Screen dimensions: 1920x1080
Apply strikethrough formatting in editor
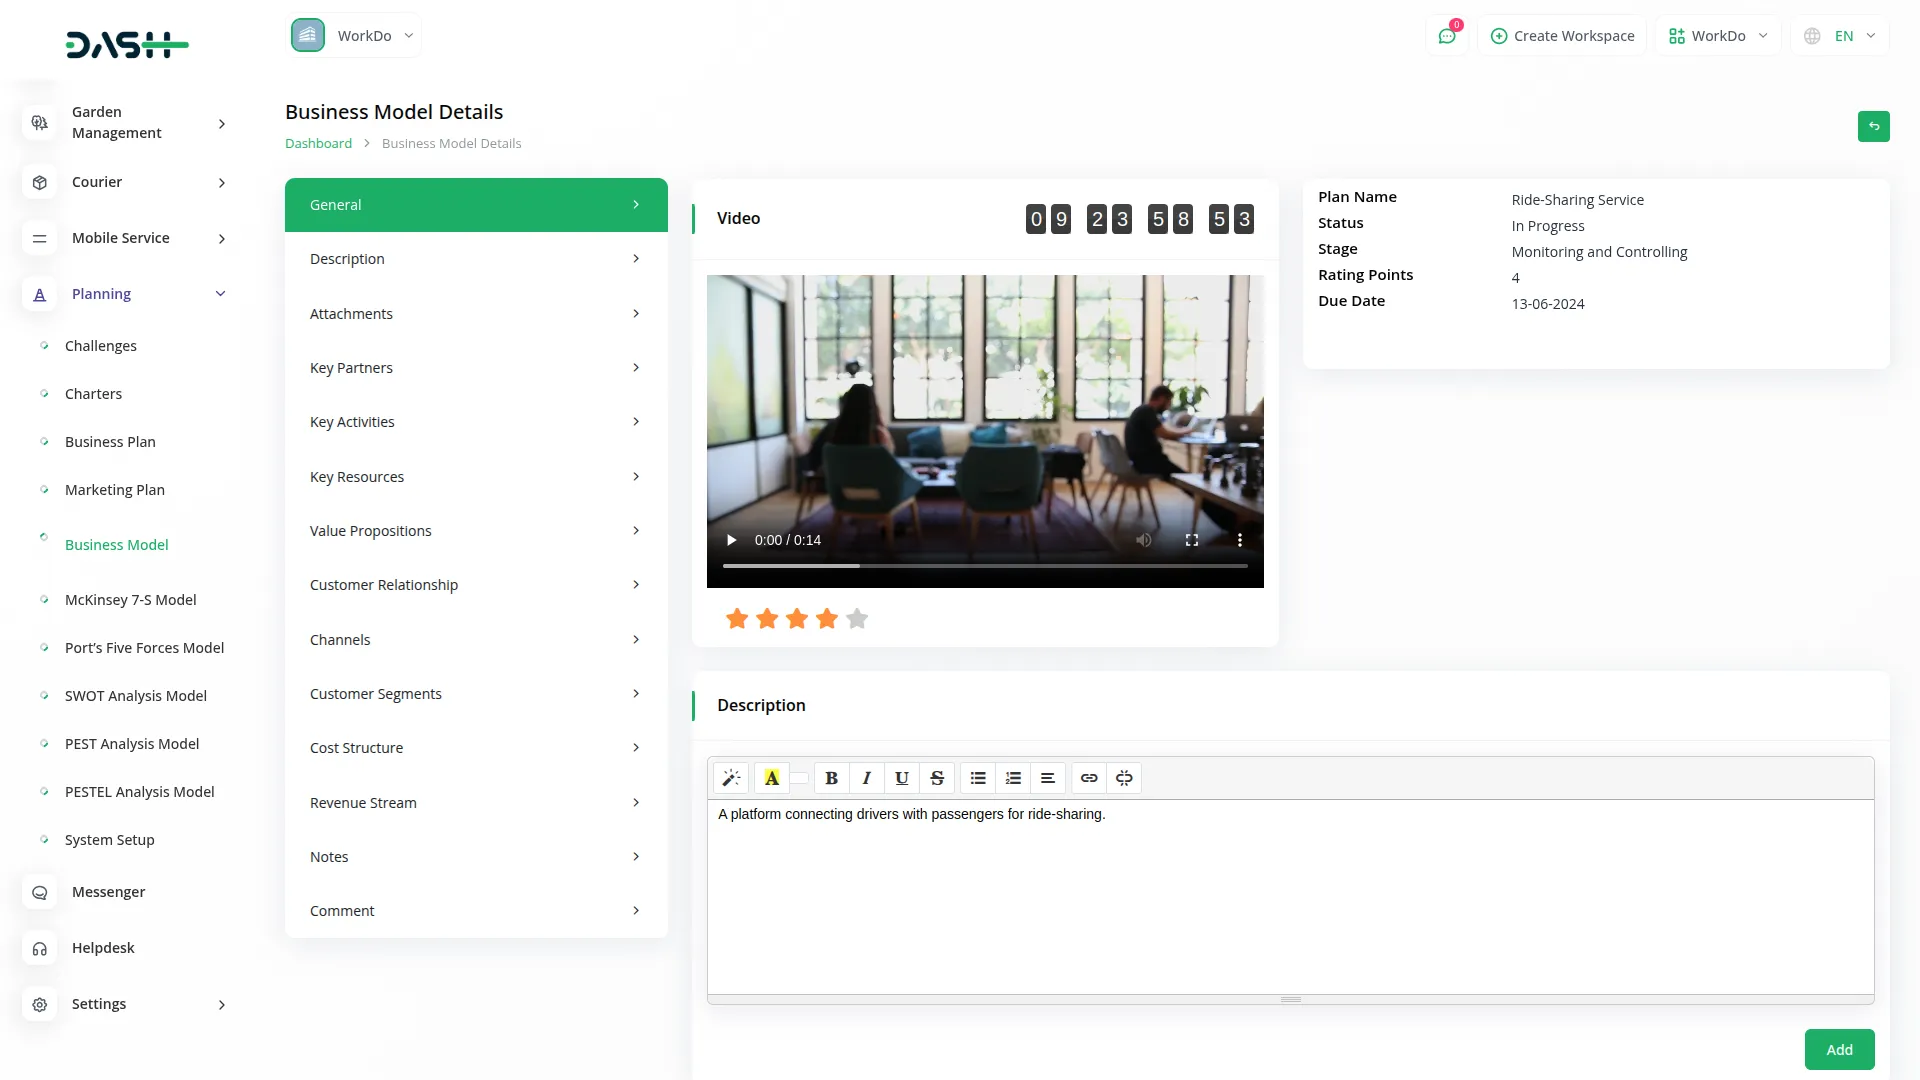pyautogui.click(x=937, y=778)
